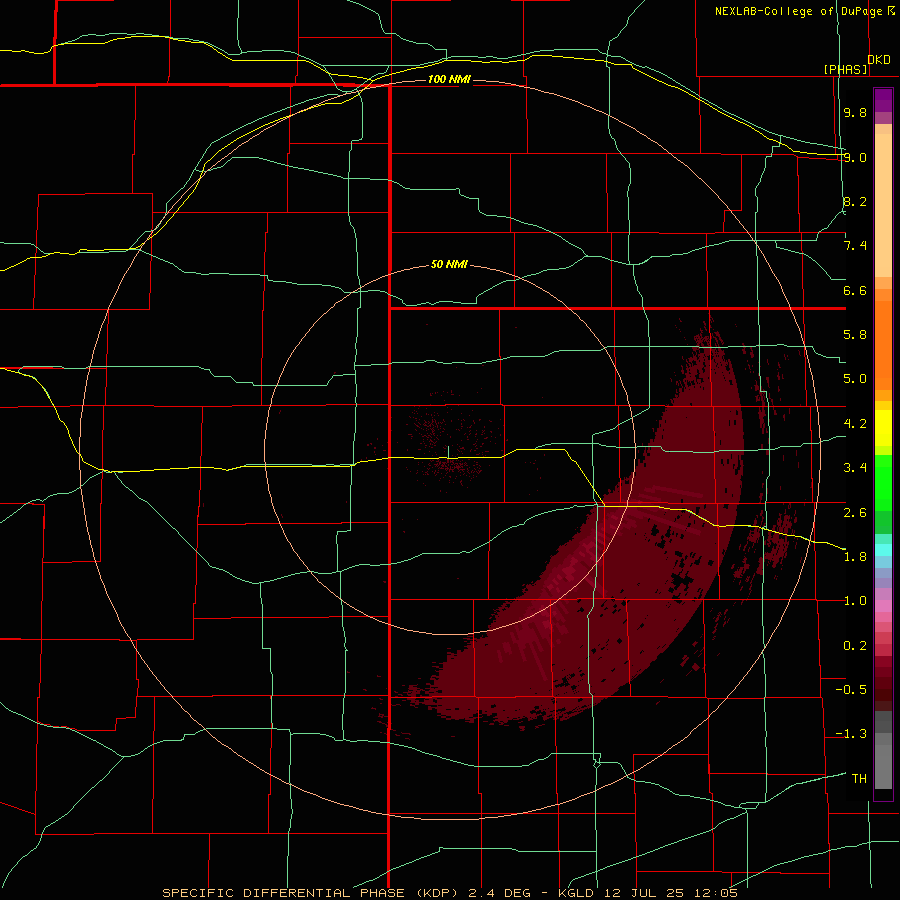Click the 2.6 scale value
Screen dimensions: 900x900
point(855,513)
